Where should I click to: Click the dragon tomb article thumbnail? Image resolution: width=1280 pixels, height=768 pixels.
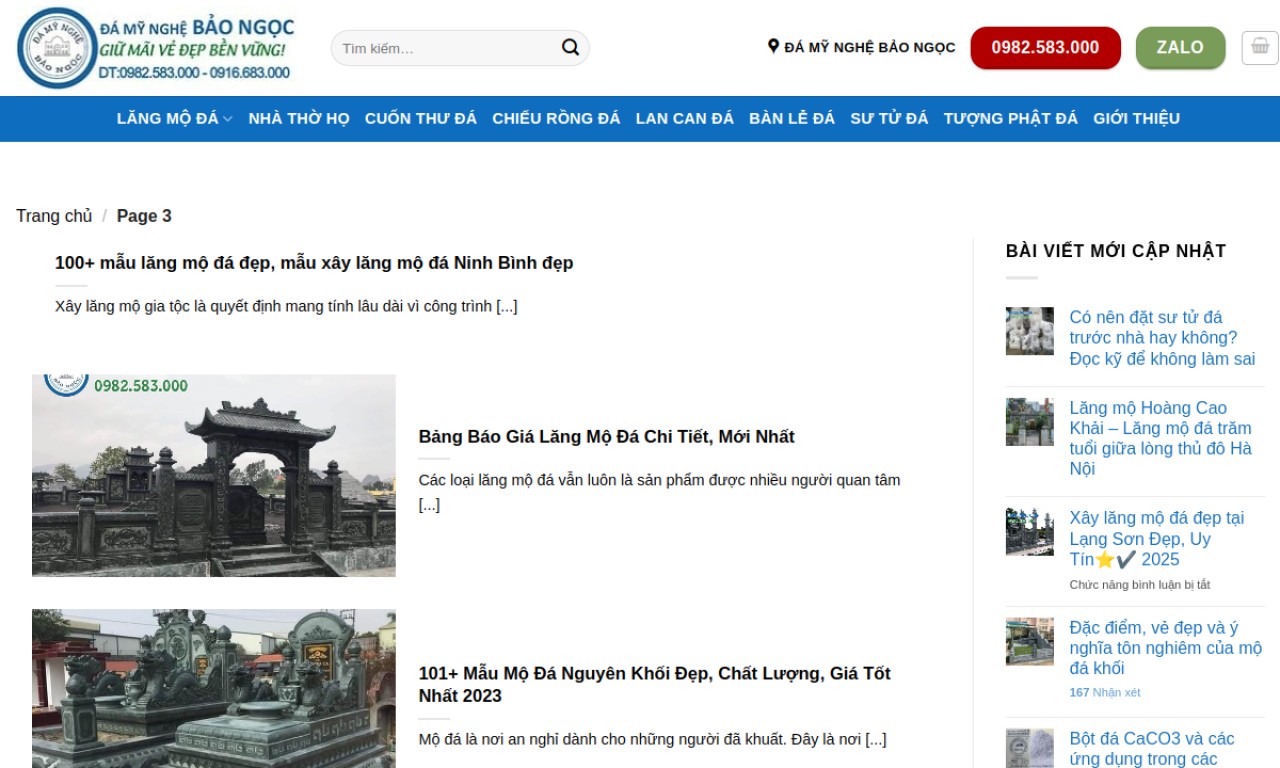(214, 689)
